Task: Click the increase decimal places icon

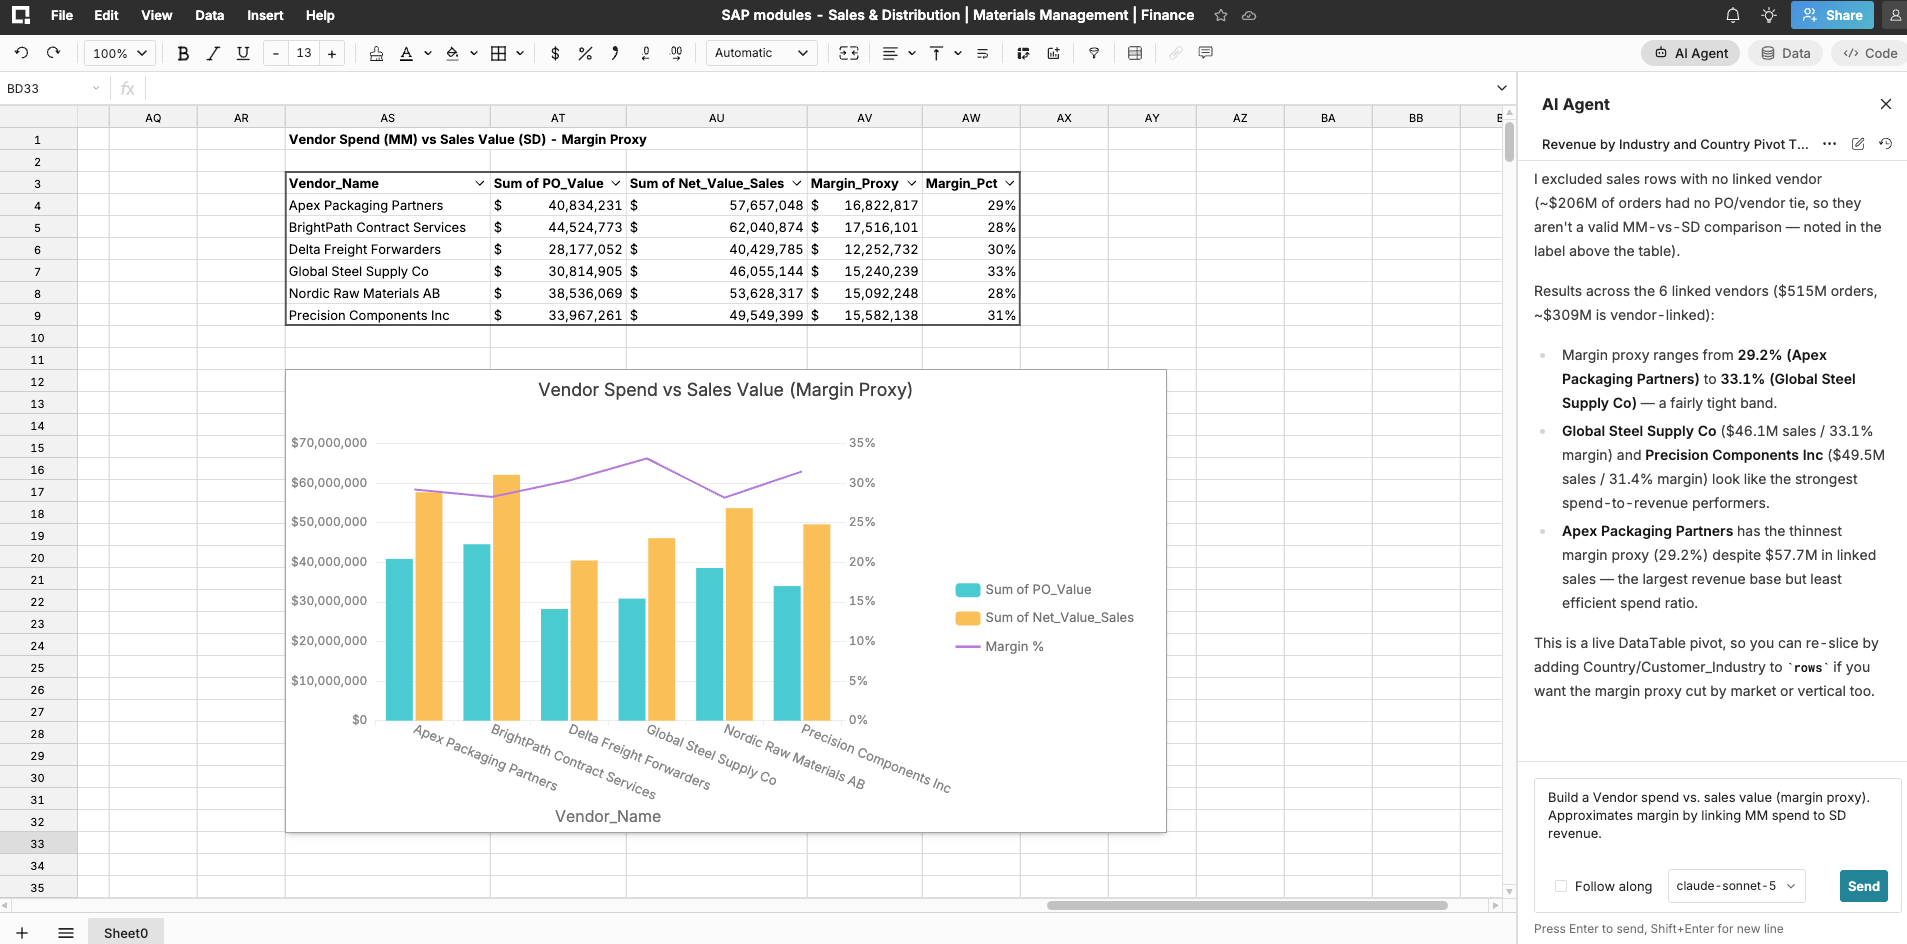Action: click(676, 53)
